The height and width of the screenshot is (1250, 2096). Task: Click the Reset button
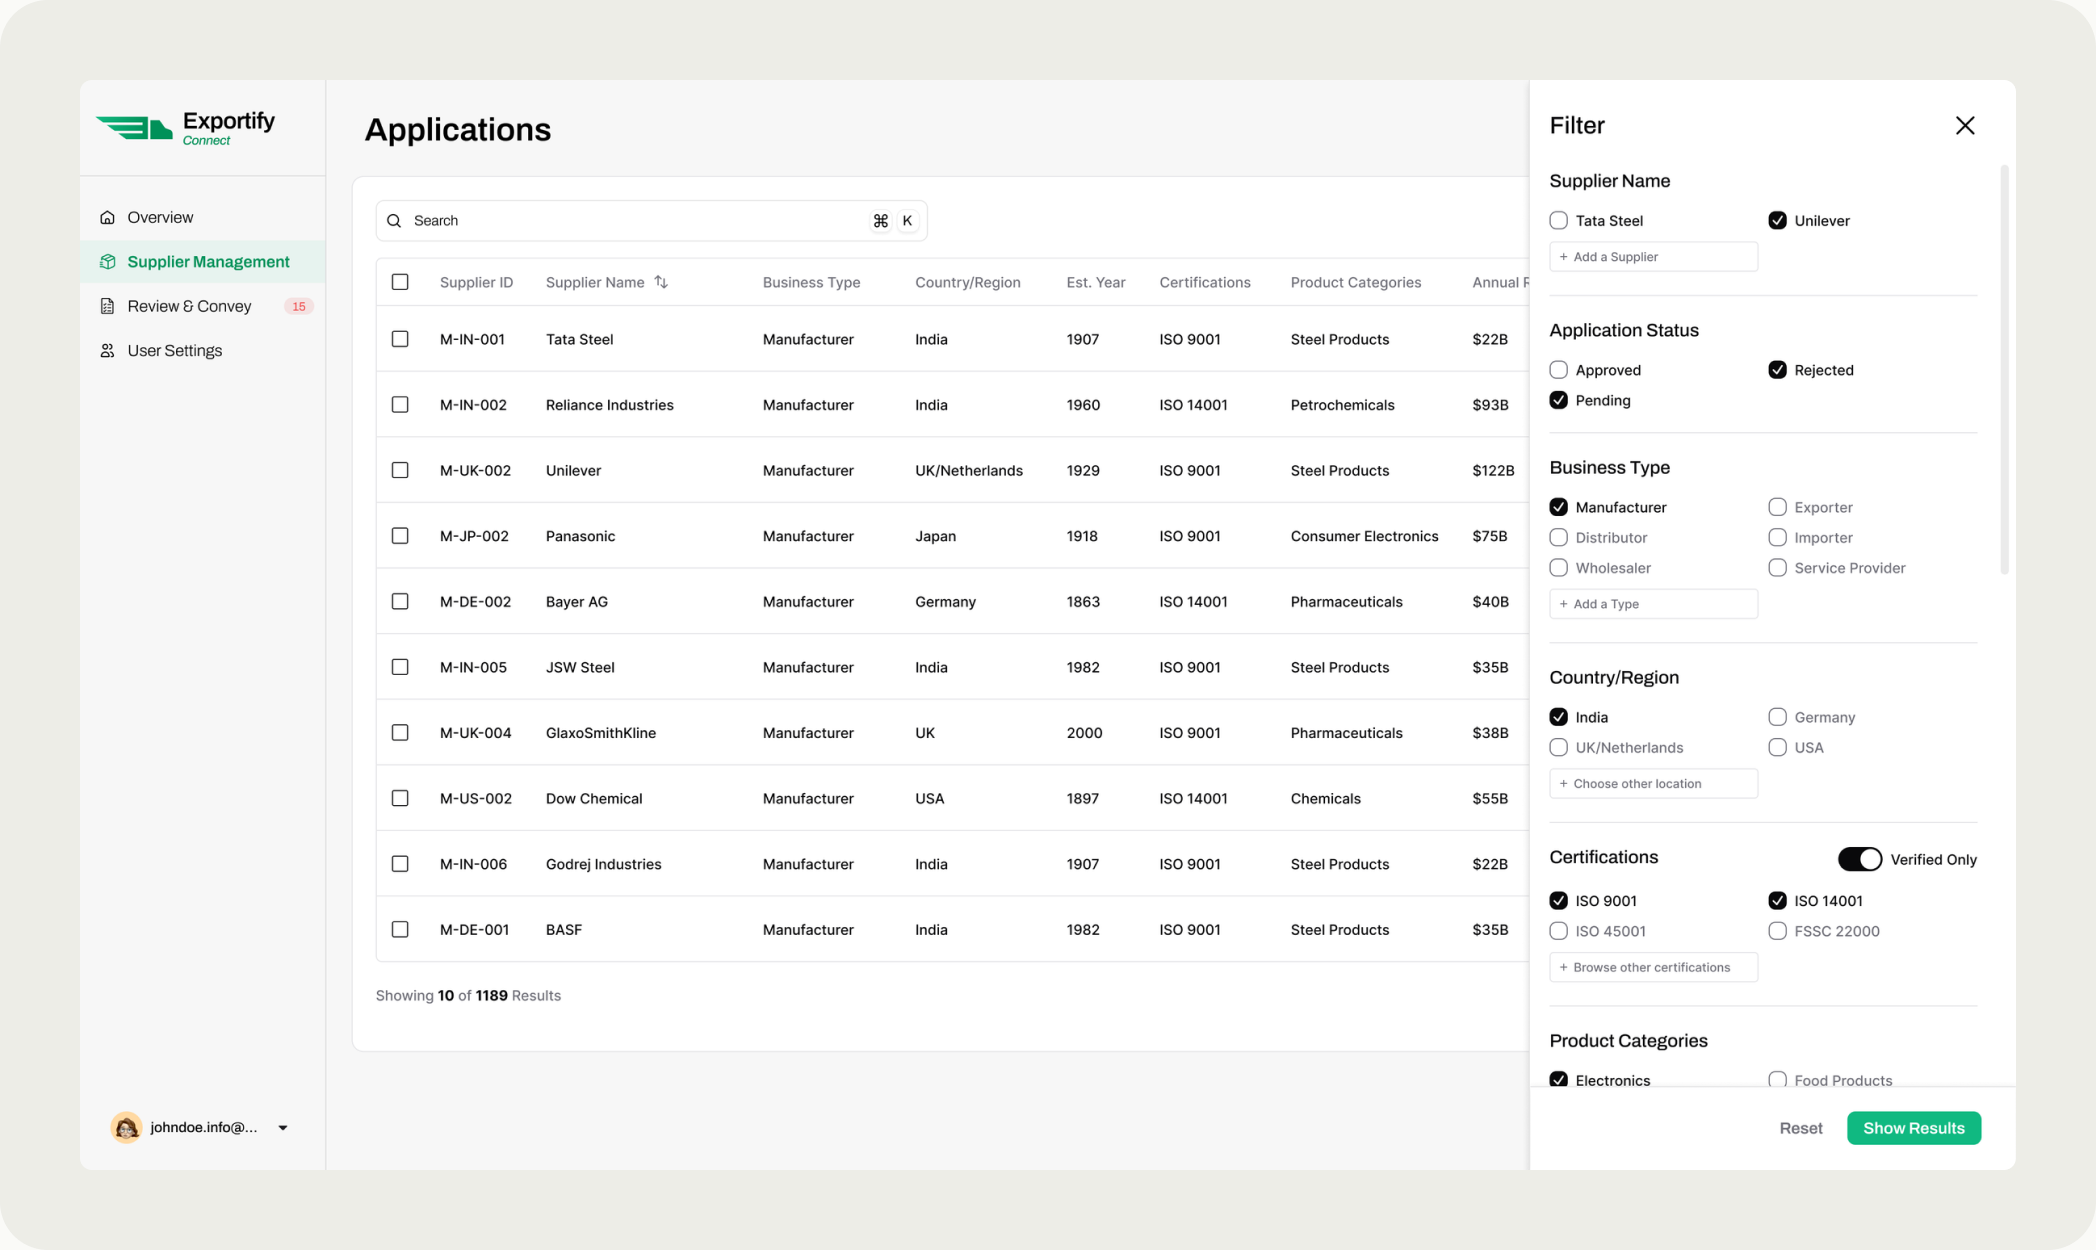[1800, 1128]
